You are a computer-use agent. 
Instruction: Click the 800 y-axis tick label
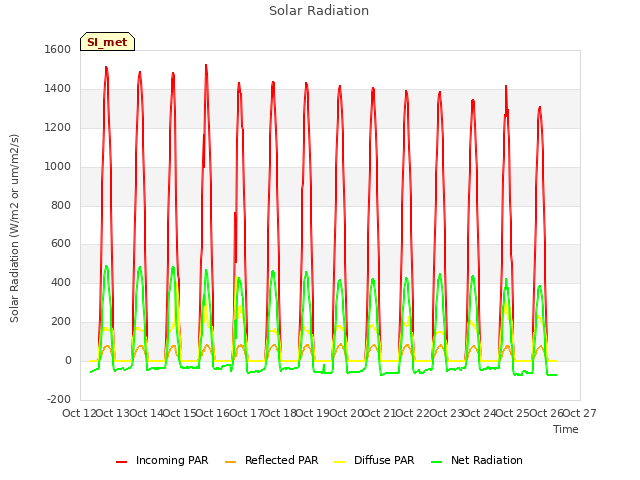point(61,205)
